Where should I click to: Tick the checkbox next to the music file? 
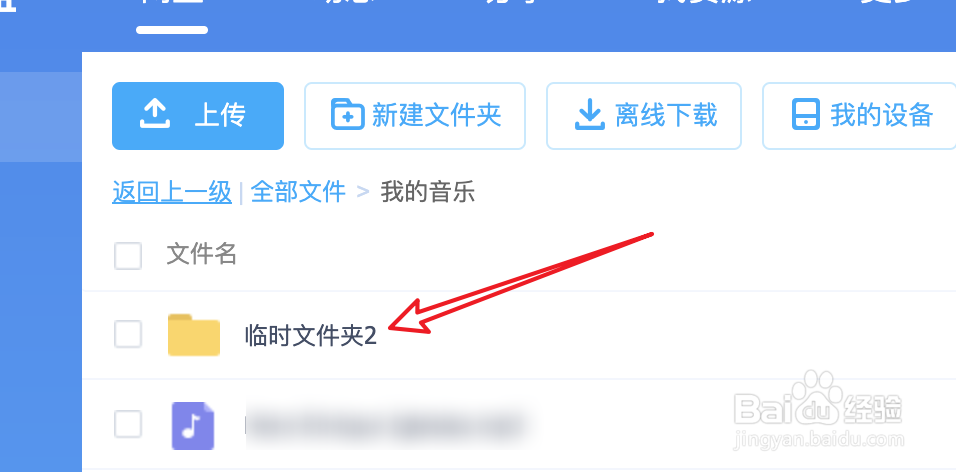(128, 424)
